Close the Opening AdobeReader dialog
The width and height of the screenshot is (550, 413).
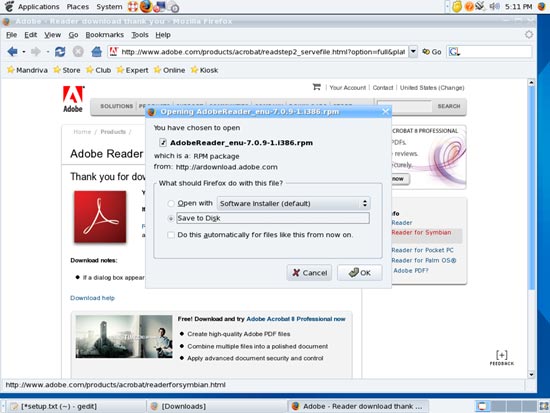coord(385,112)
